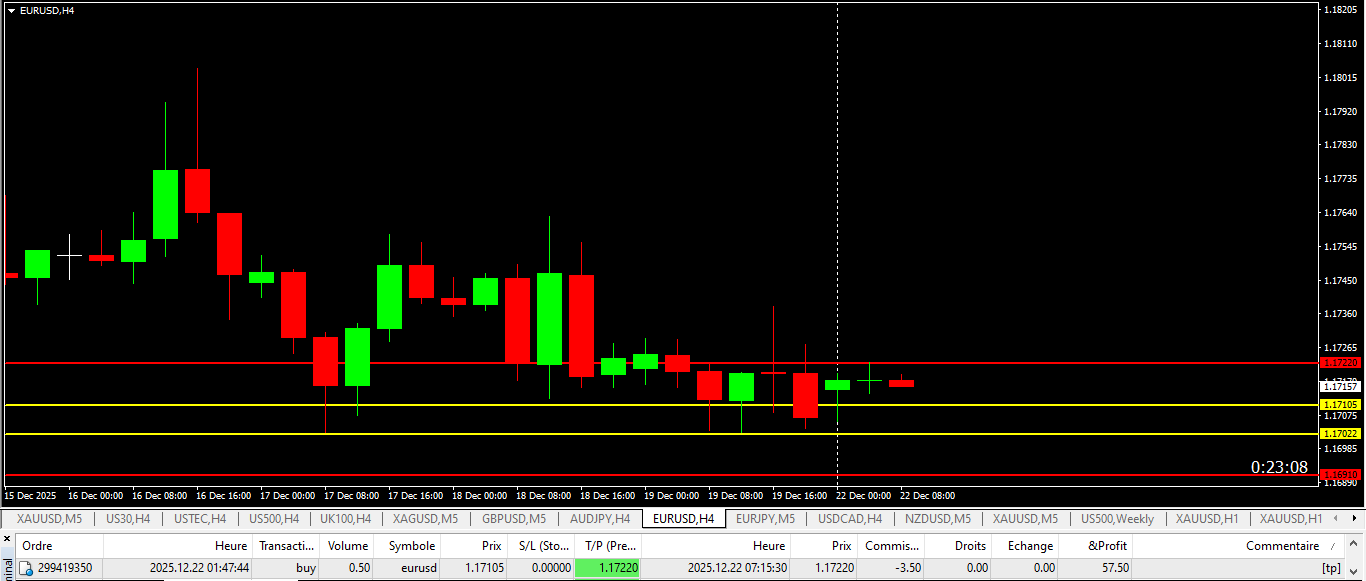The width and height of the screenshot is (1366, 581).
Task: Click the yellow 1.17022 price axis label
Action: click(1341, 434)
